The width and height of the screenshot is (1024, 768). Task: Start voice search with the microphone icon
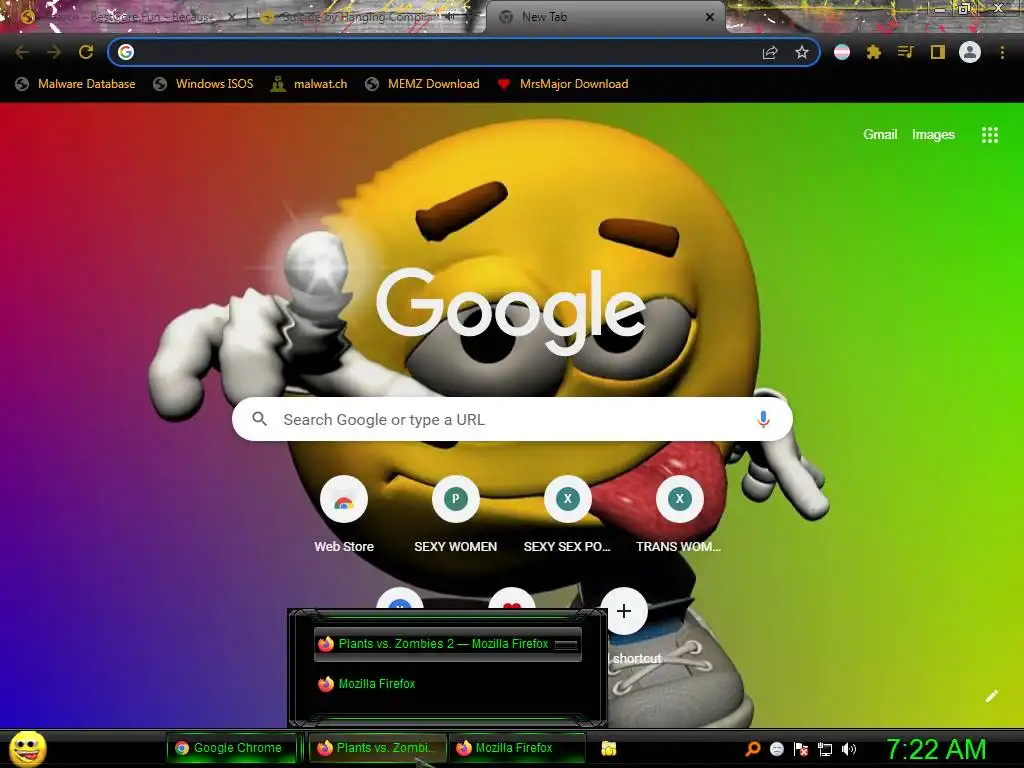coord(763,419)
